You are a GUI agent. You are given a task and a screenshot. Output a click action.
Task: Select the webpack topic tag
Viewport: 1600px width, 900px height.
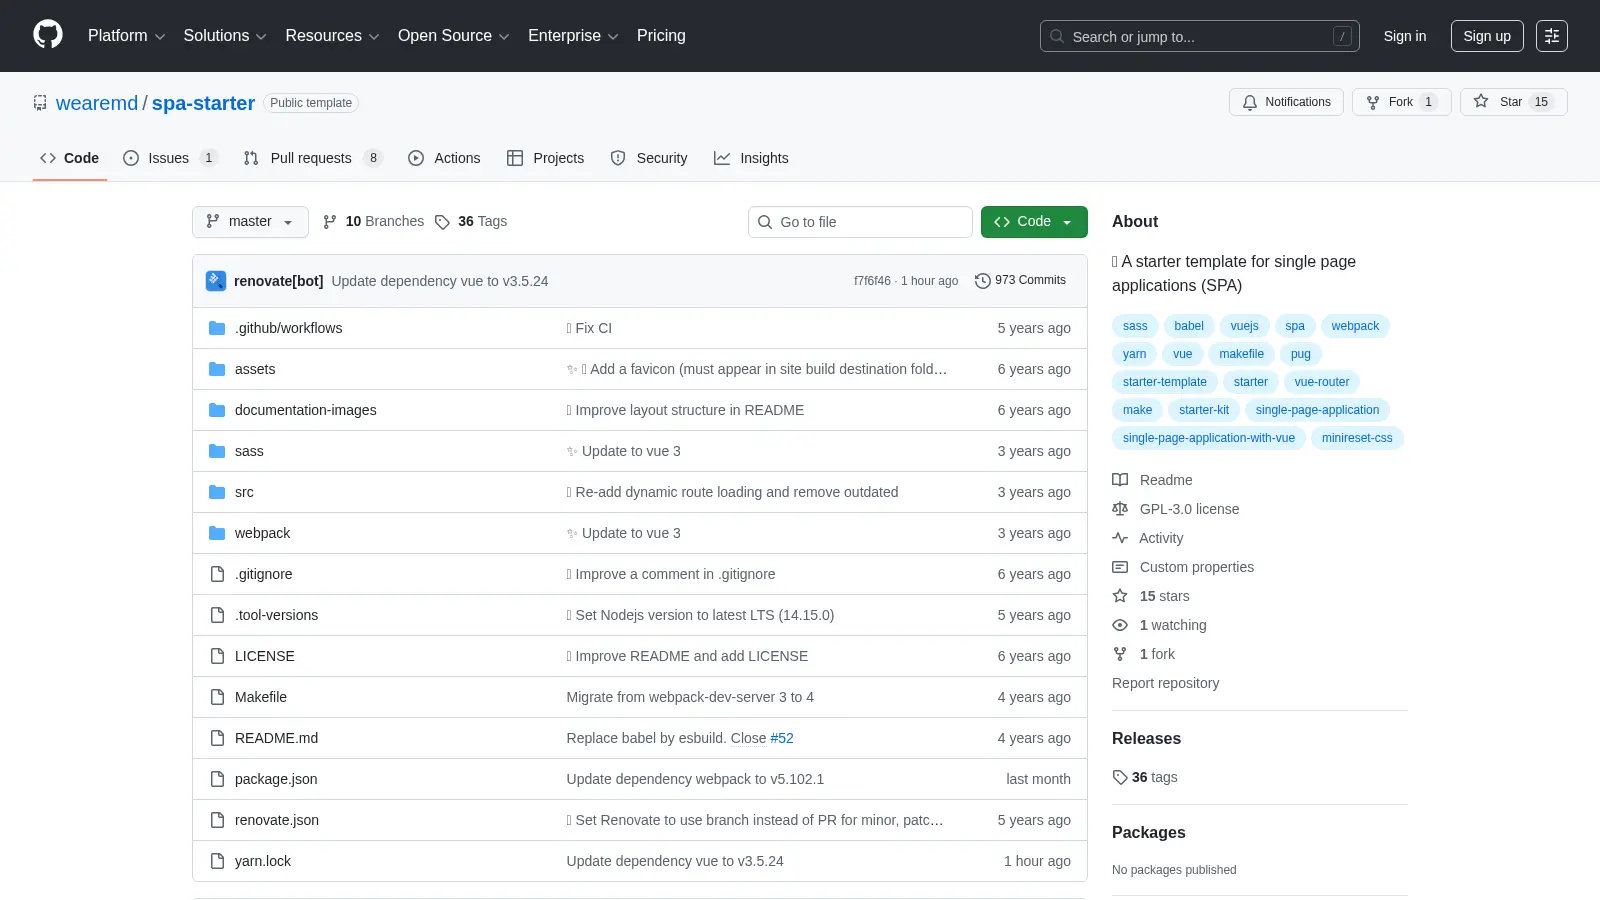click(x=1355, y=326)
